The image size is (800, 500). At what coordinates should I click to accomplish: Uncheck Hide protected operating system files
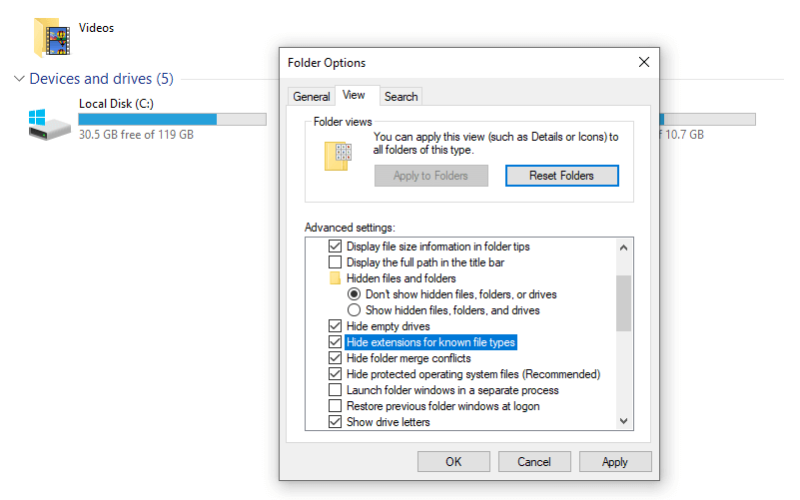[335, 374]
